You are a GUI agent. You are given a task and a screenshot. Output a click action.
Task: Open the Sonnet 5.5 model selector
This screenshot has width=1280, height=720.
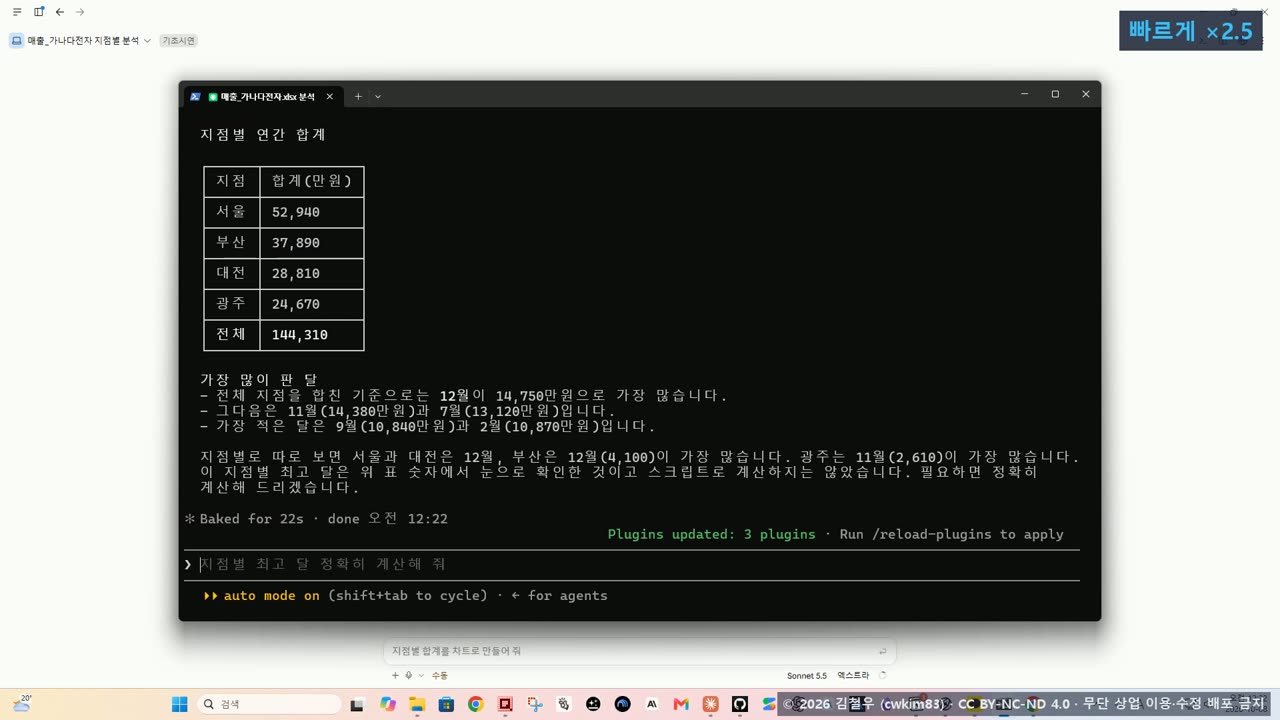click(x=807, y=676)
